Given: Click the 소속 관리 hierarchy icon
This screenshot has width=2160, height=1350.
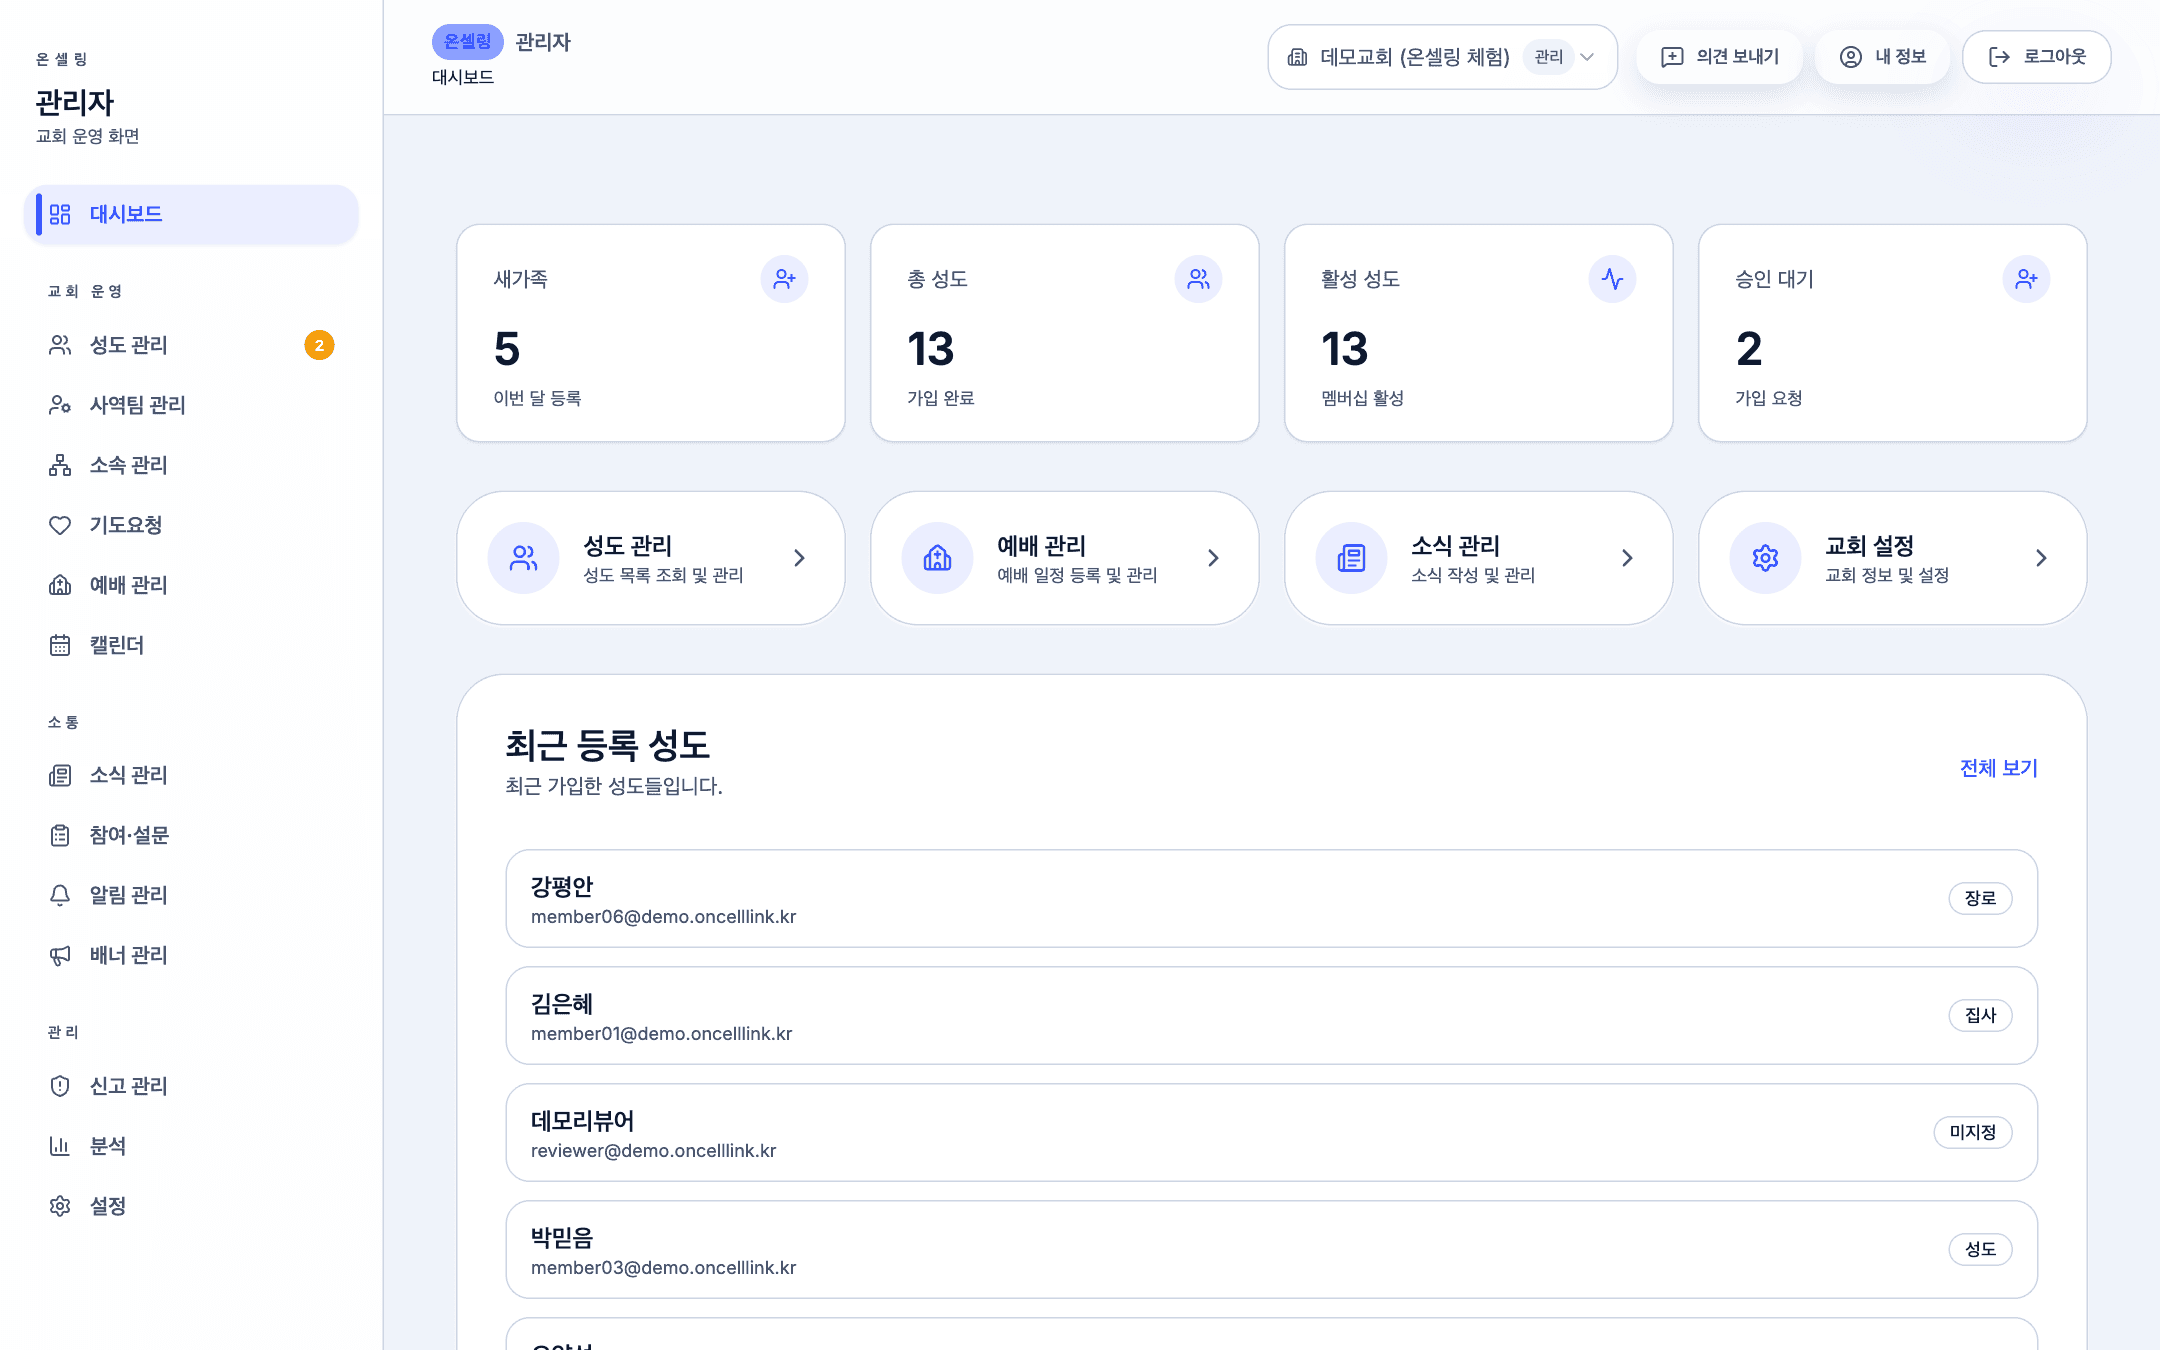Looking at the screenshot, I should [60, 465].
